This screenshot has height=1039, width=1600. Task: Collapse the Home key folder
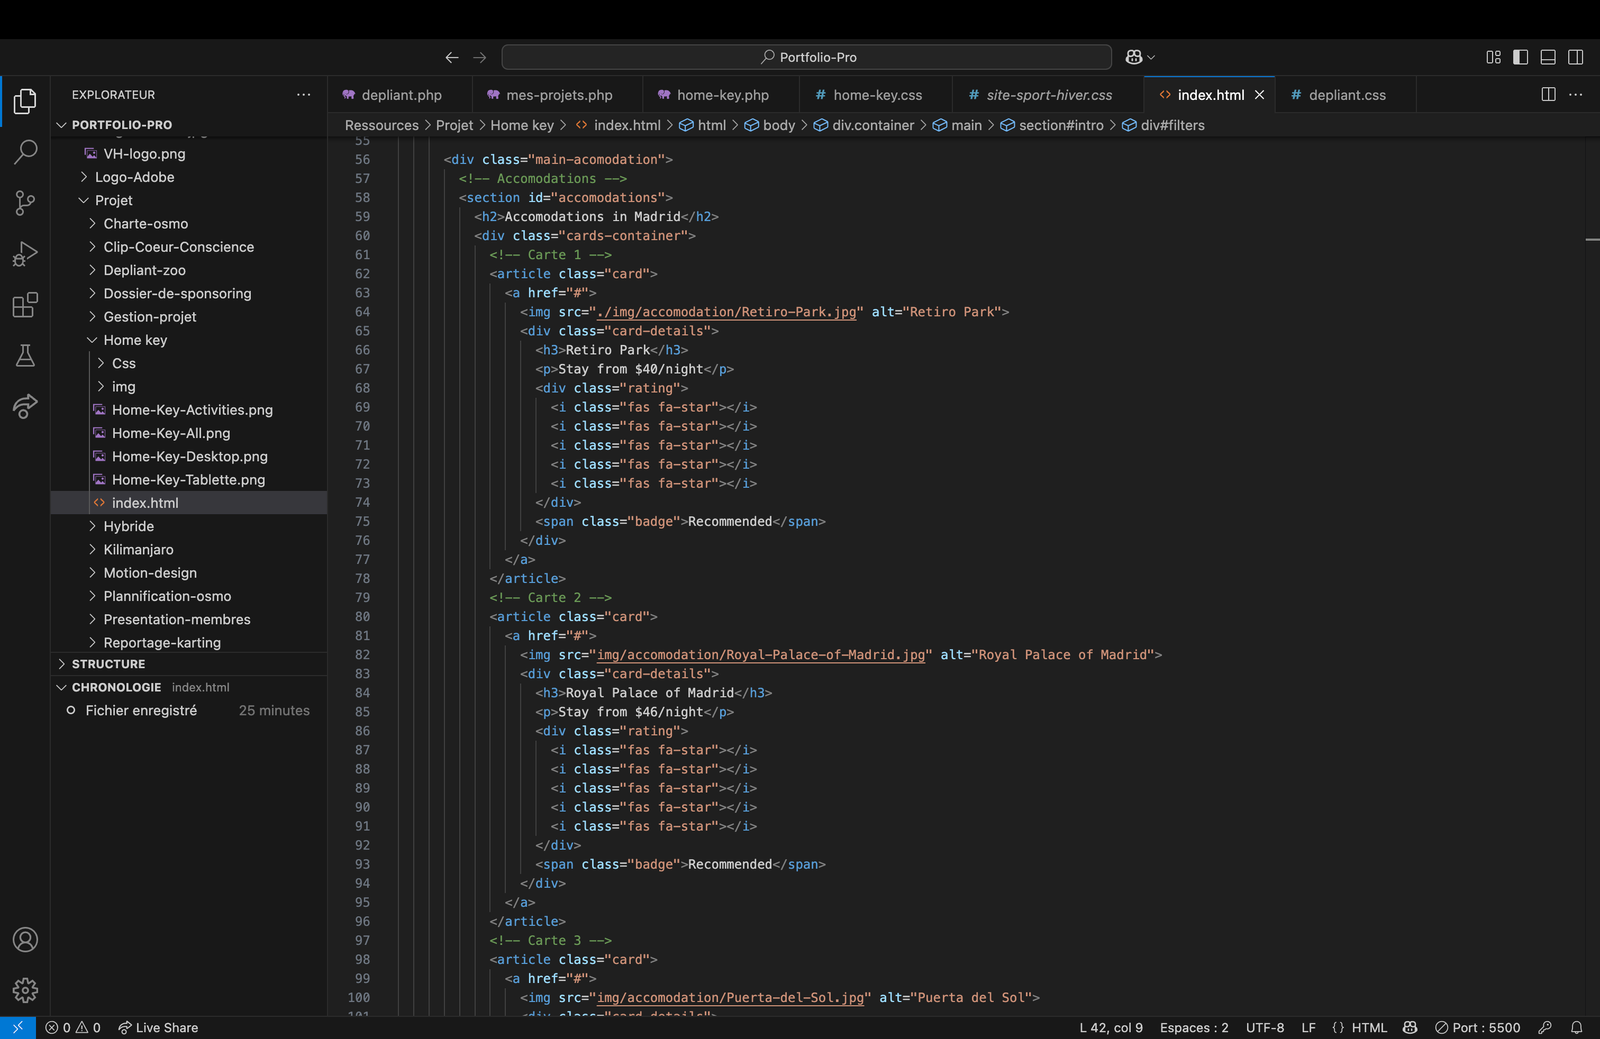[189, 340]
